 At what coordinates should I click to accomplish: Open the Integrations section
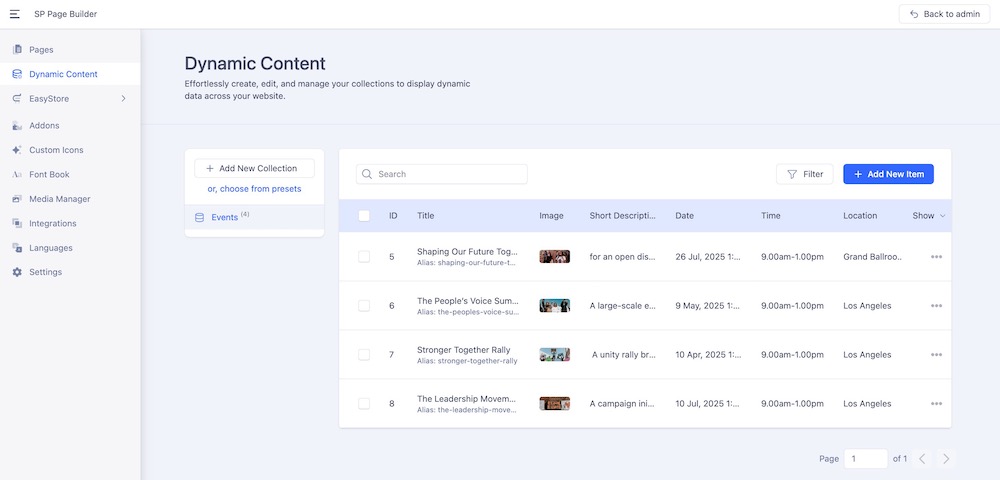(x=52, y=224)
